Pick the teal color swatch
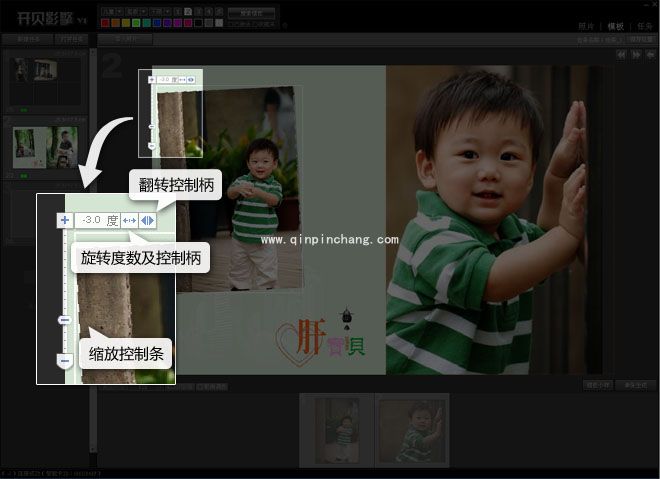 (146, 23)
